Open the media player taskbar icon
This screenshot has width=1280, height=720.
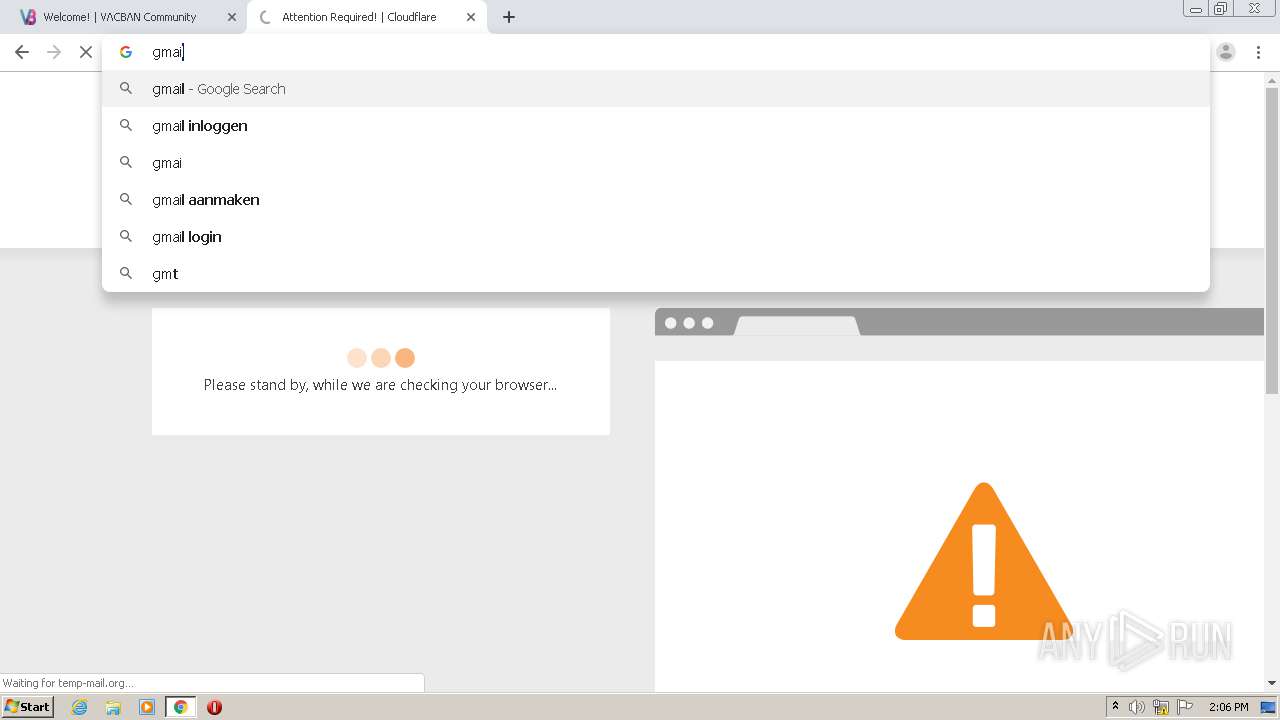coord(147,707)
